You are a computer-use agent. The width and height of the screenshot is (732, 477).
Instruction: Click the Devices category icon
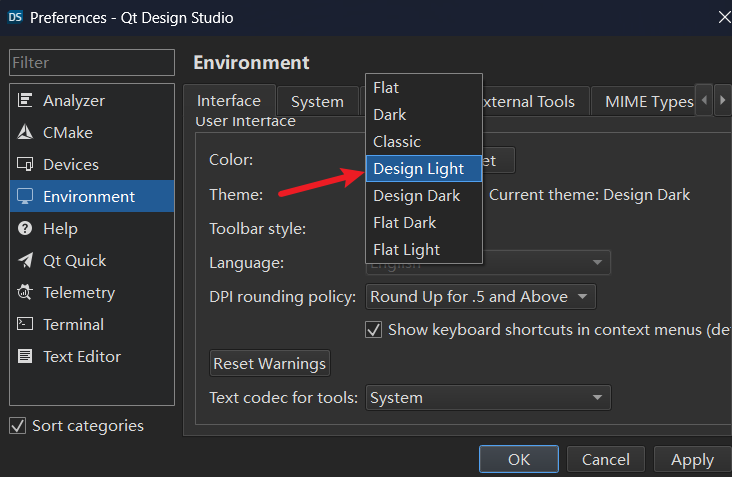26,165
